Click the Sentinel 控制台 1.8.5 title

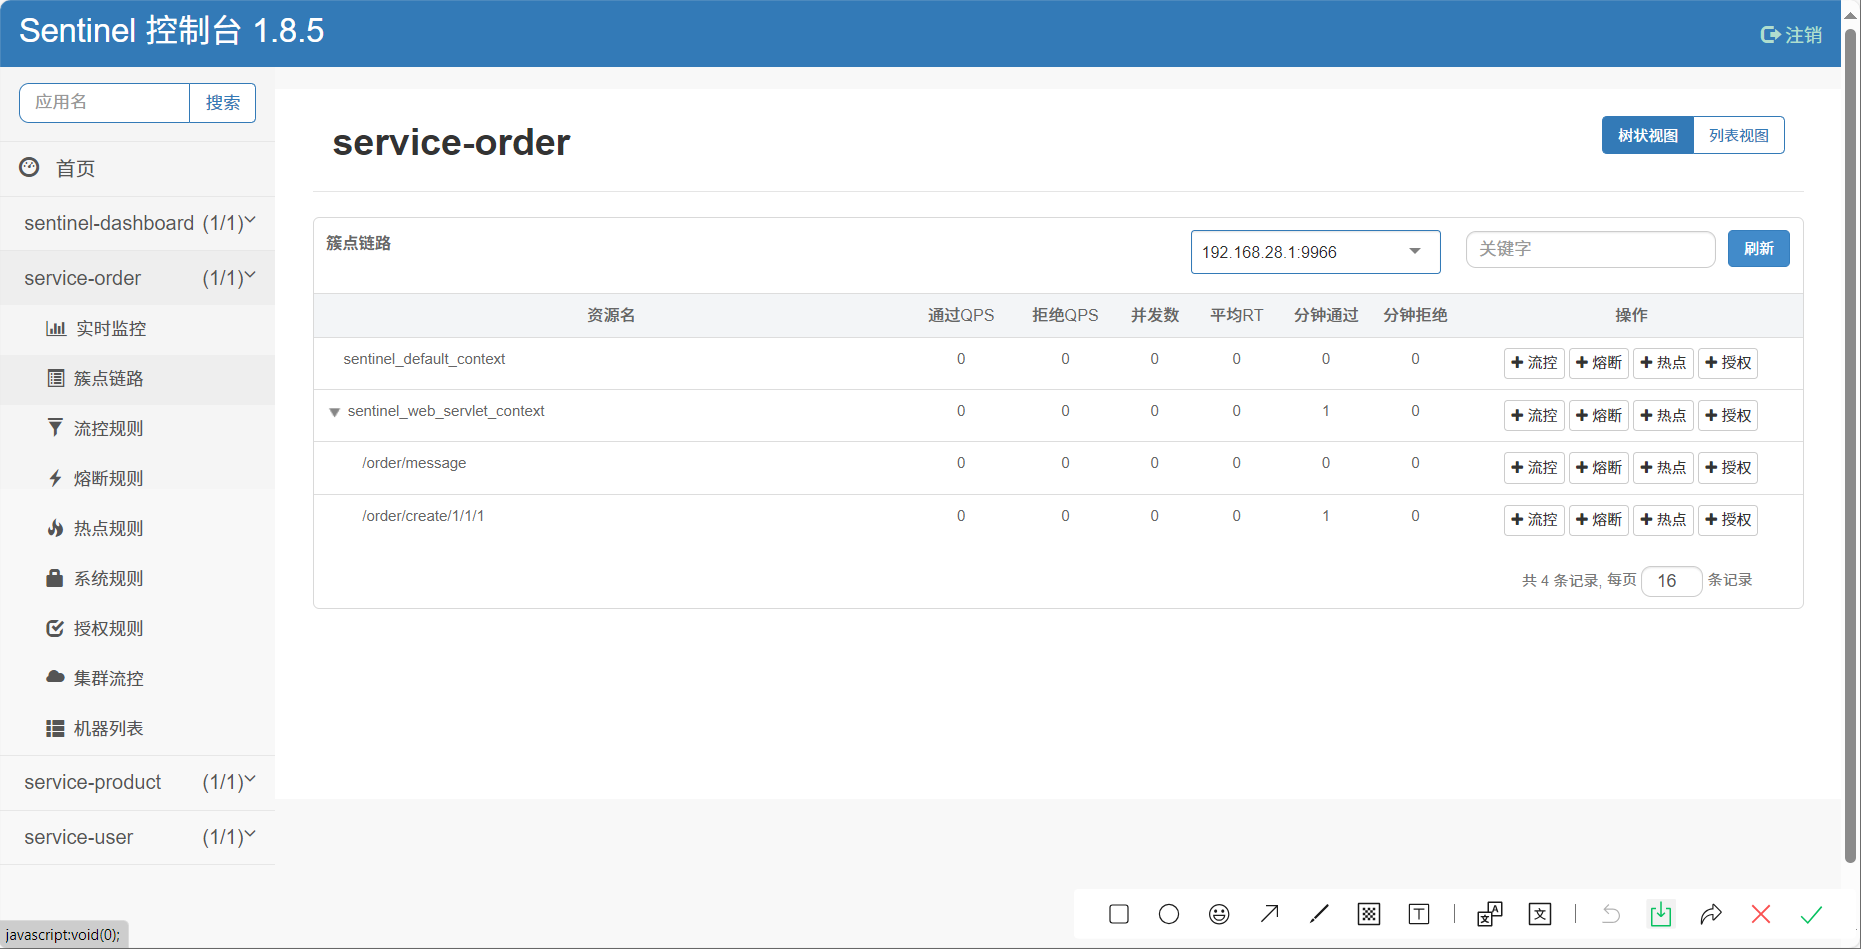[171, 31]
